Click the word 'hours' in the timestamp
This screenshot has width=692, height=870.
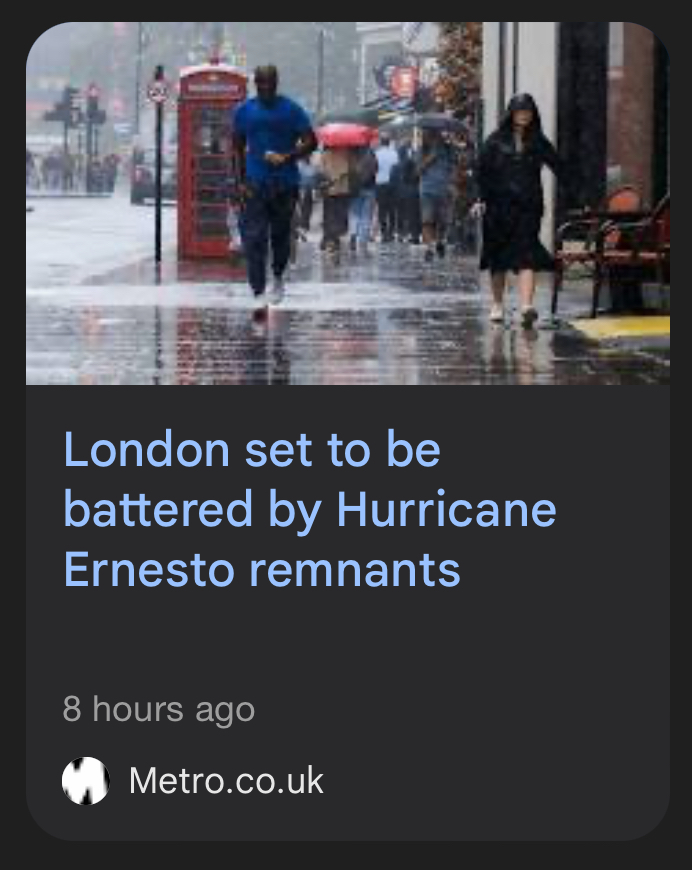[x=138, y=709]
